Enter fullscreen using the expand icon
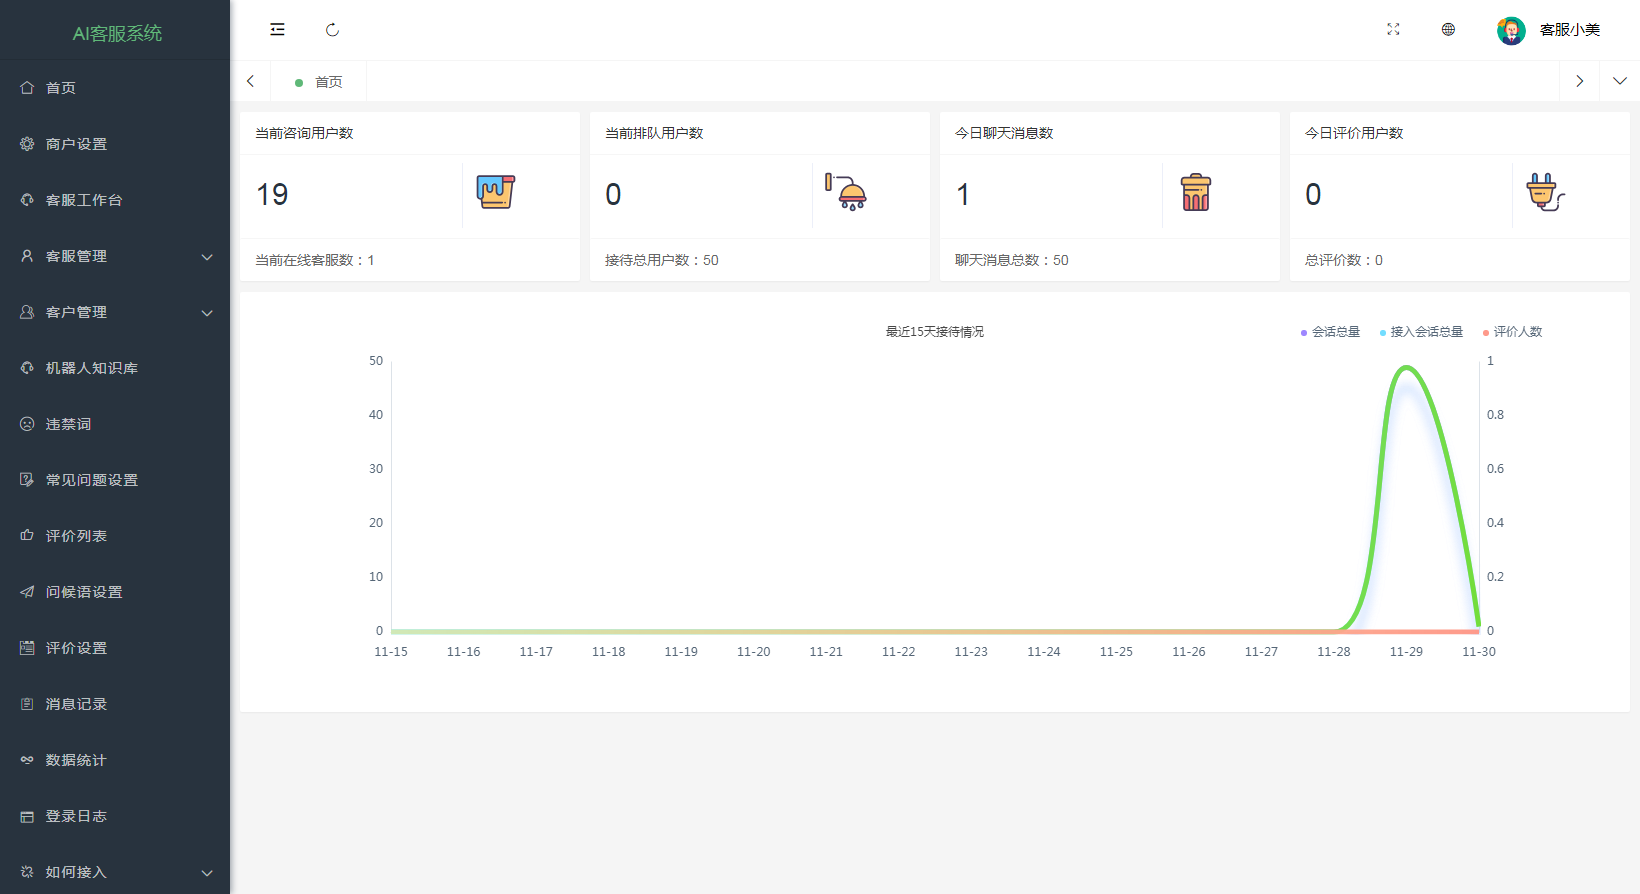The width and height of the screenshot is (1640, 894). (1393, 30)
